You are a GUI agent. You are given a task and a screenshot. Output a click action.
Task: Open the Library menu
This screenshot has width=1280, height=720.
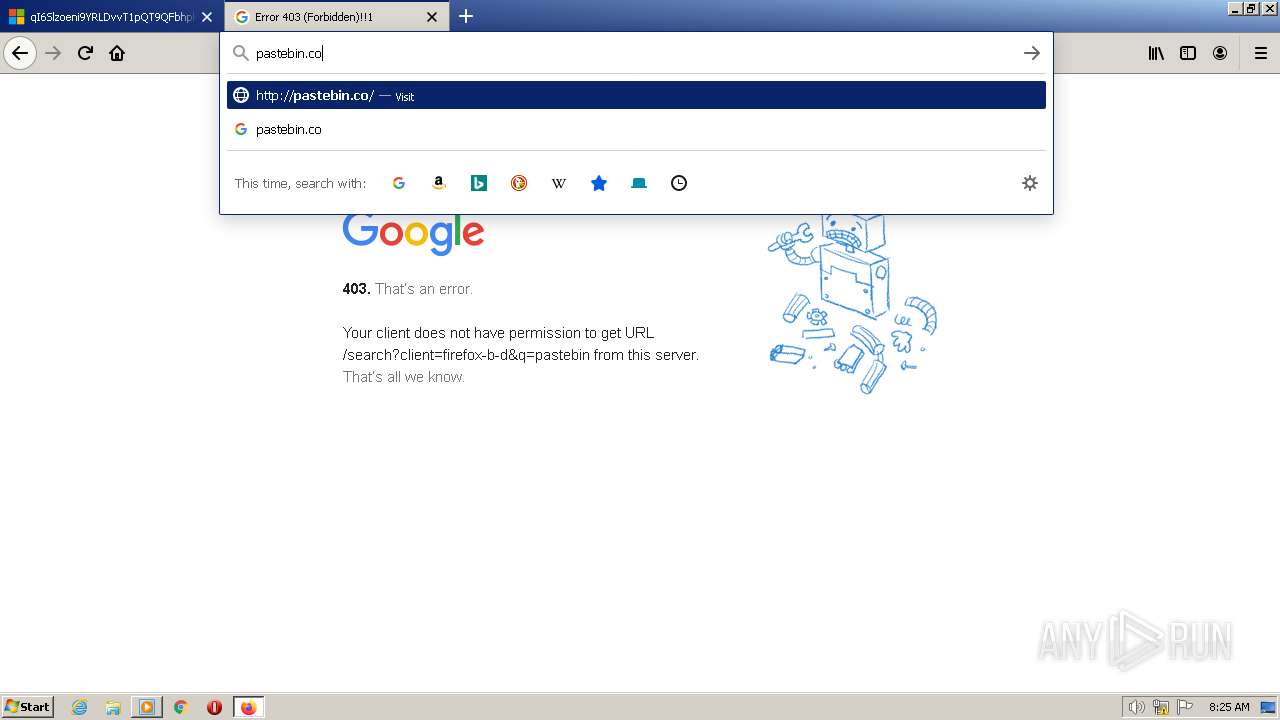[1156, 53]
